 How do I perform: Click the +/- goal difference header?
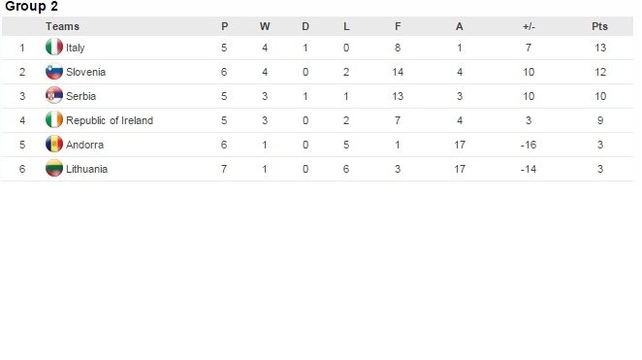click(529, 26)
